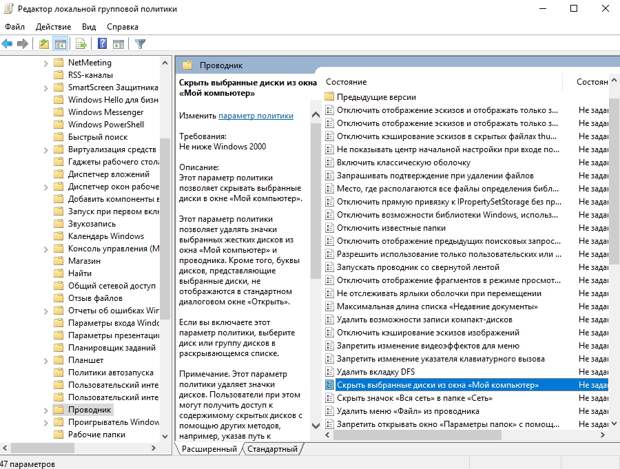620x469 pixels.
Task: Toggle the Show/Hide console tree icon
Action: point(60,43)
